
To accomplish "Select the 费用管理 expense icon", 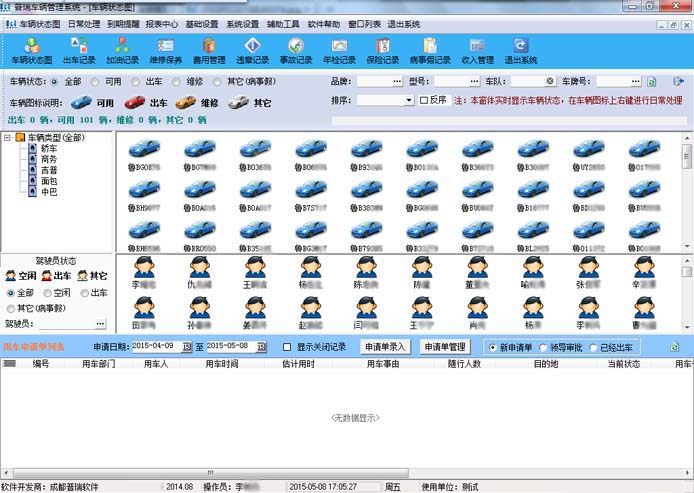I will 209,50.
